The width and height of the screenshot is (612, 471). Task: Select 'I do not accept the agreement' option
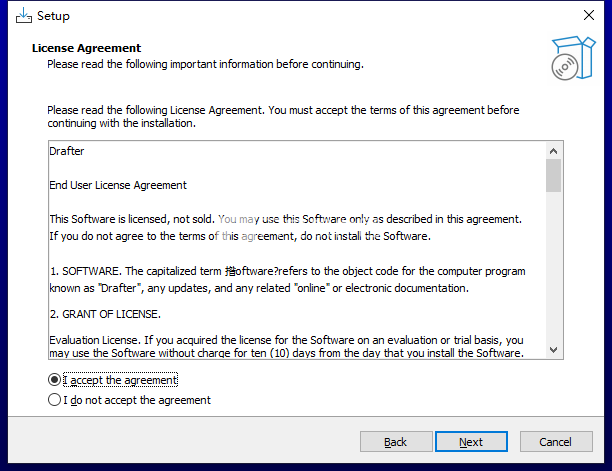point(54,400)
